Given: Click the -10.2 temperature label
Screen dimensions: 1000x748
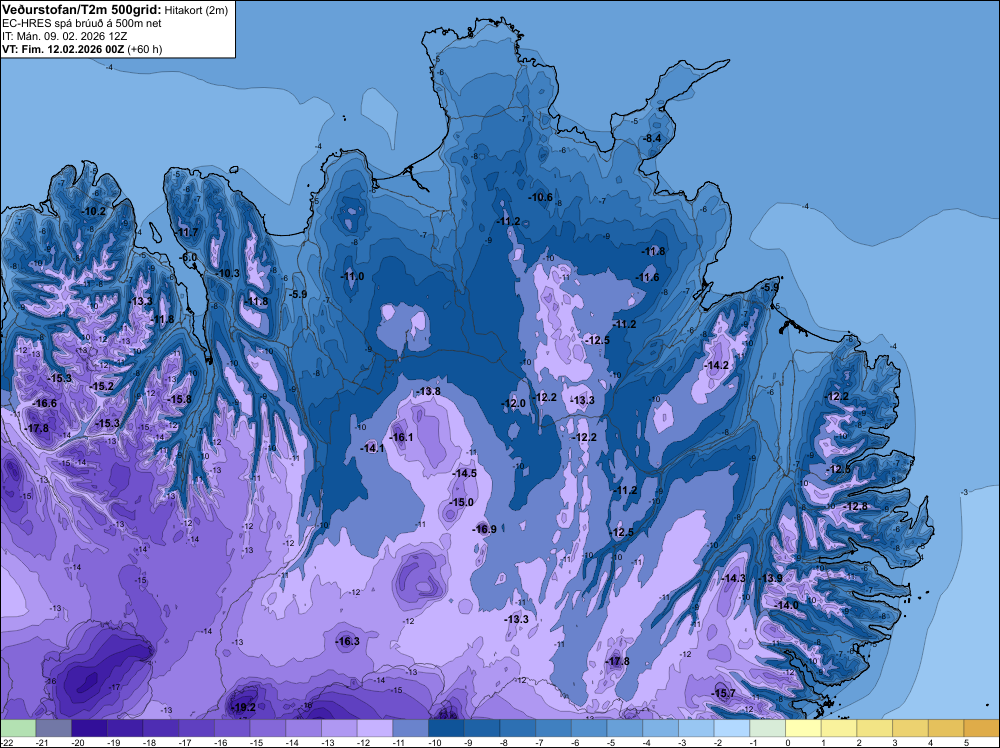Looking at the screenshot, I should coord(94,211).
